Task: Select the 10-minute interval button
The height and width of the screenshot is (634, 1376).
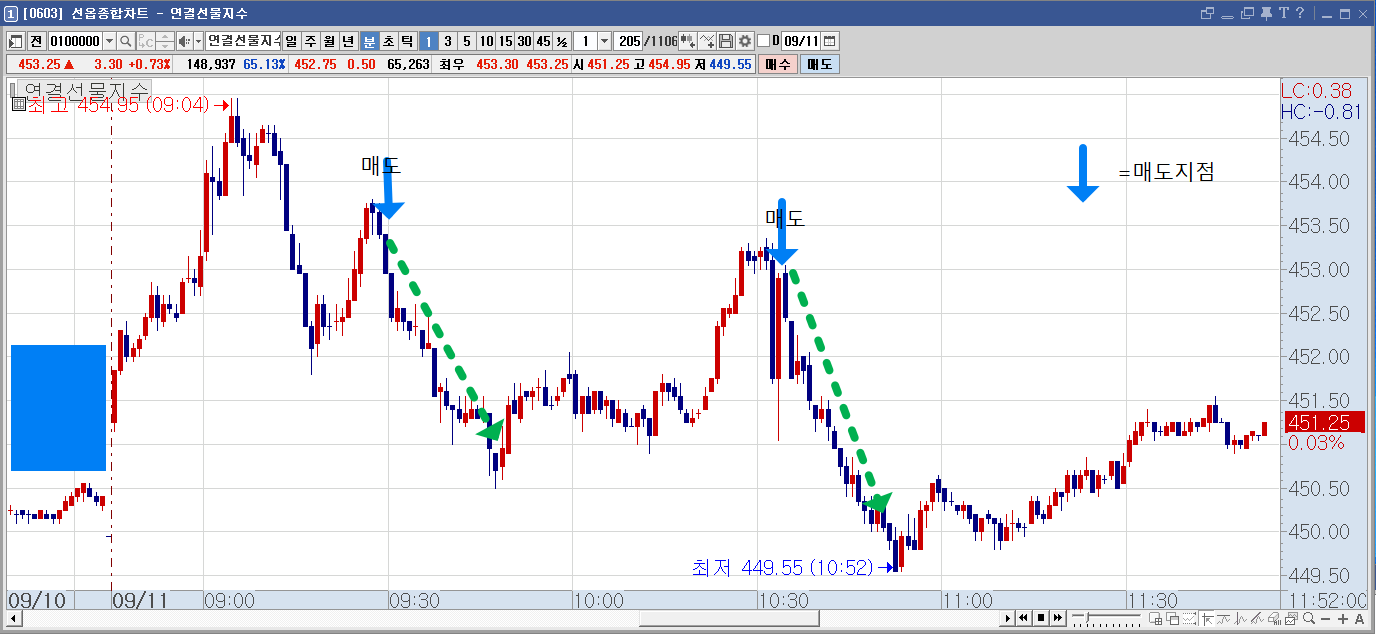Action: tap(485, 41)
